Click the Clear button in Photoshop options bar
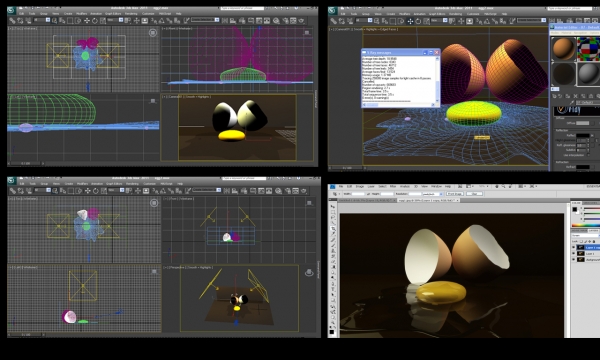600x360 pixels. tap(474, 194)
